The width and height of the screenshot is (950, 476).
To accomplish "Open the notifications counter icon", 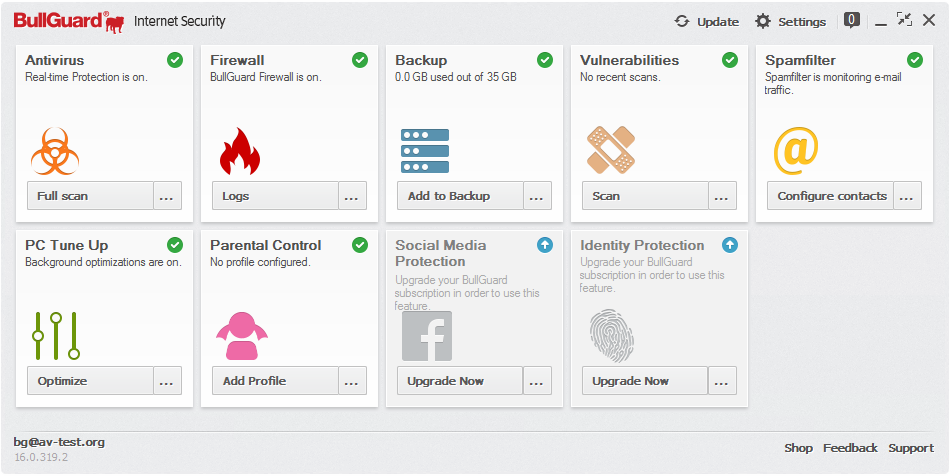I will coord(851,20).
